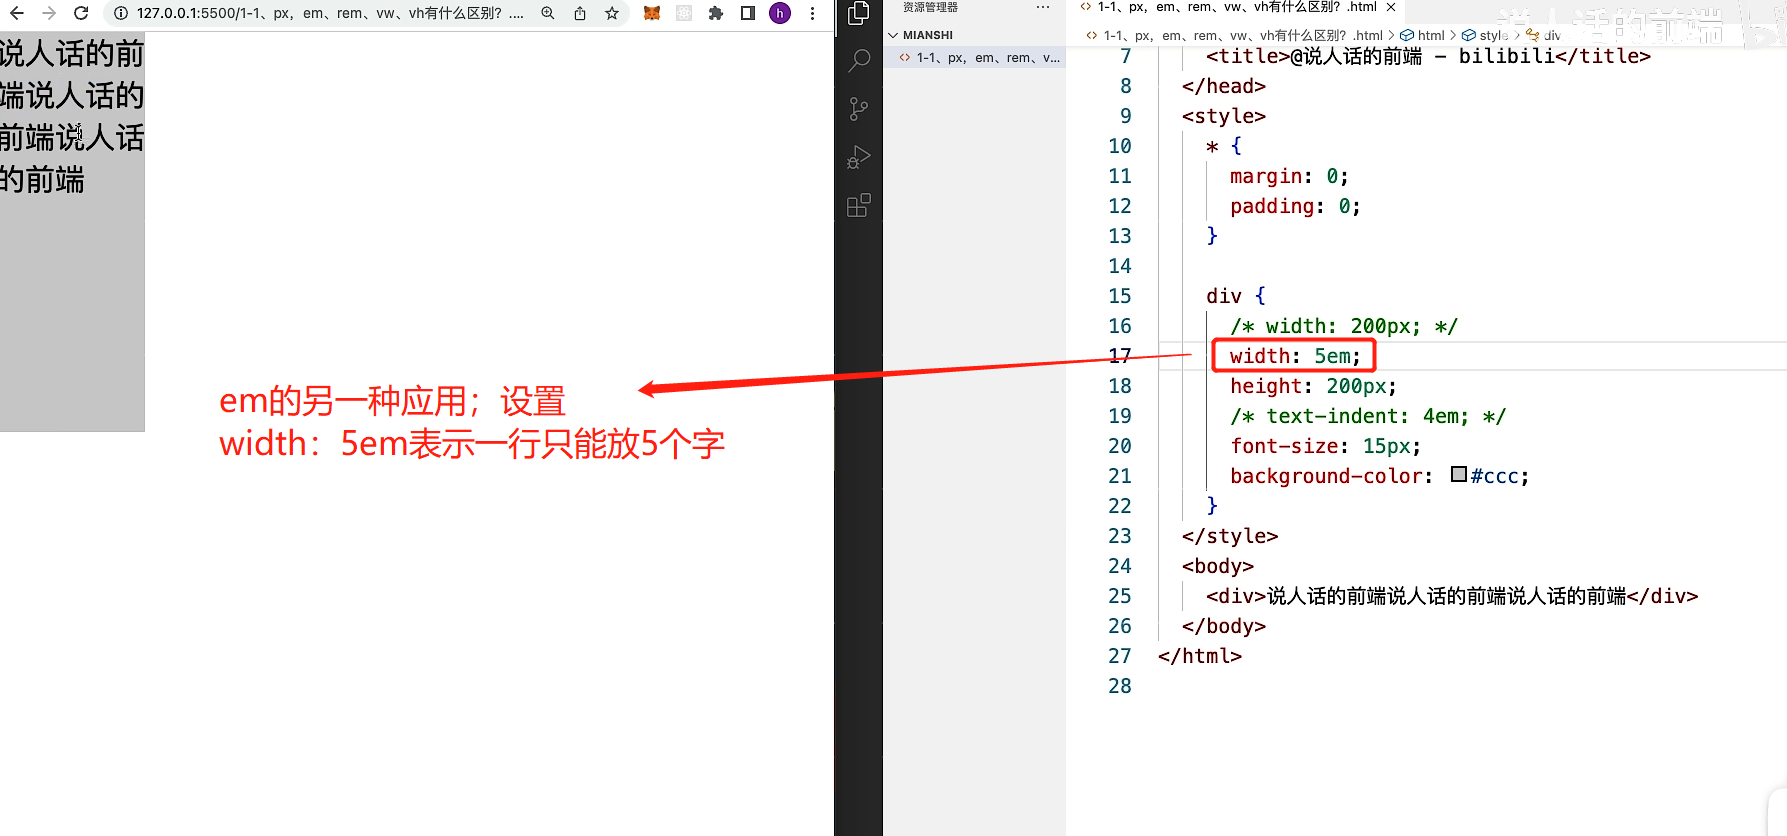Click the 'background-color:' property text

1331,476
